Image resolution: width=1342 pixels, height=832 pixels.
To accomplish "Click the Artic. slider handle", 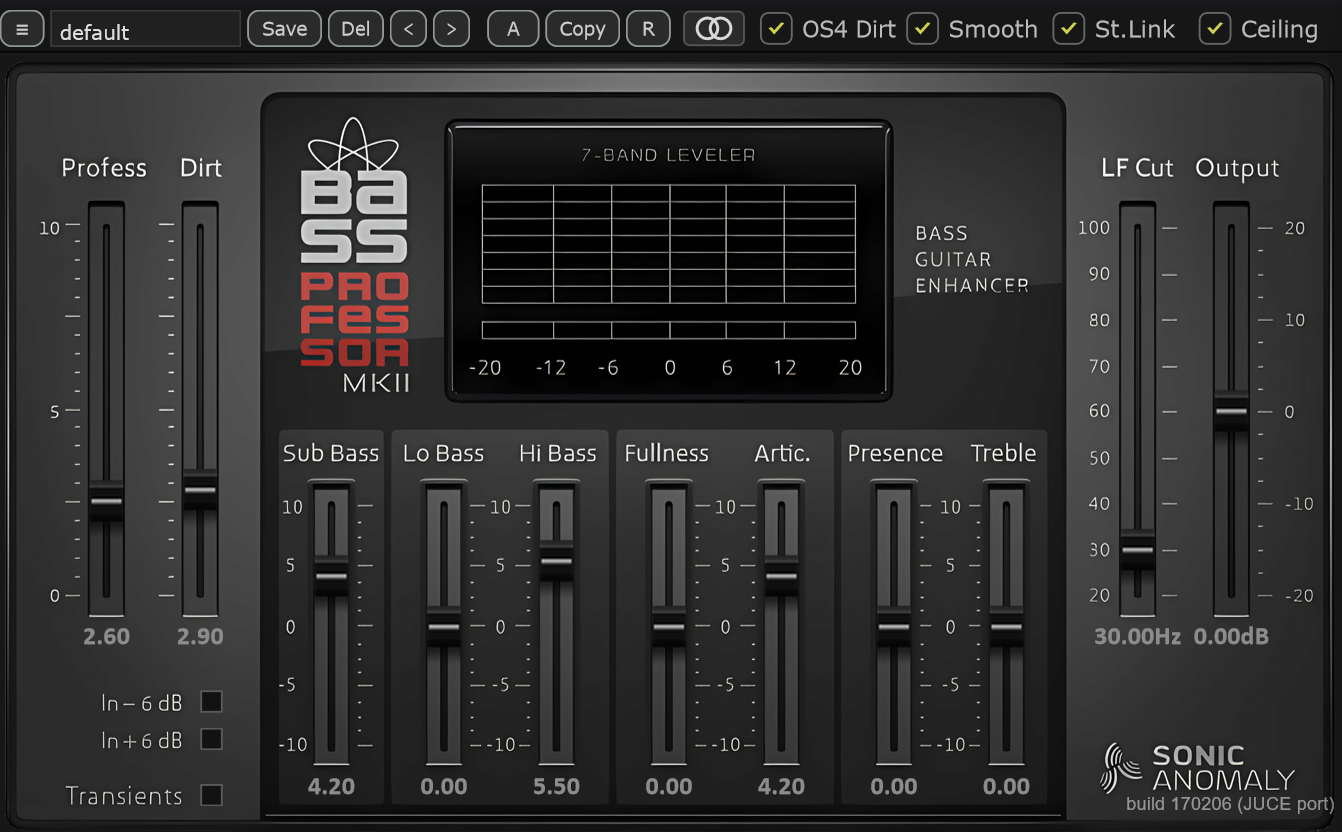I will 781,576.
